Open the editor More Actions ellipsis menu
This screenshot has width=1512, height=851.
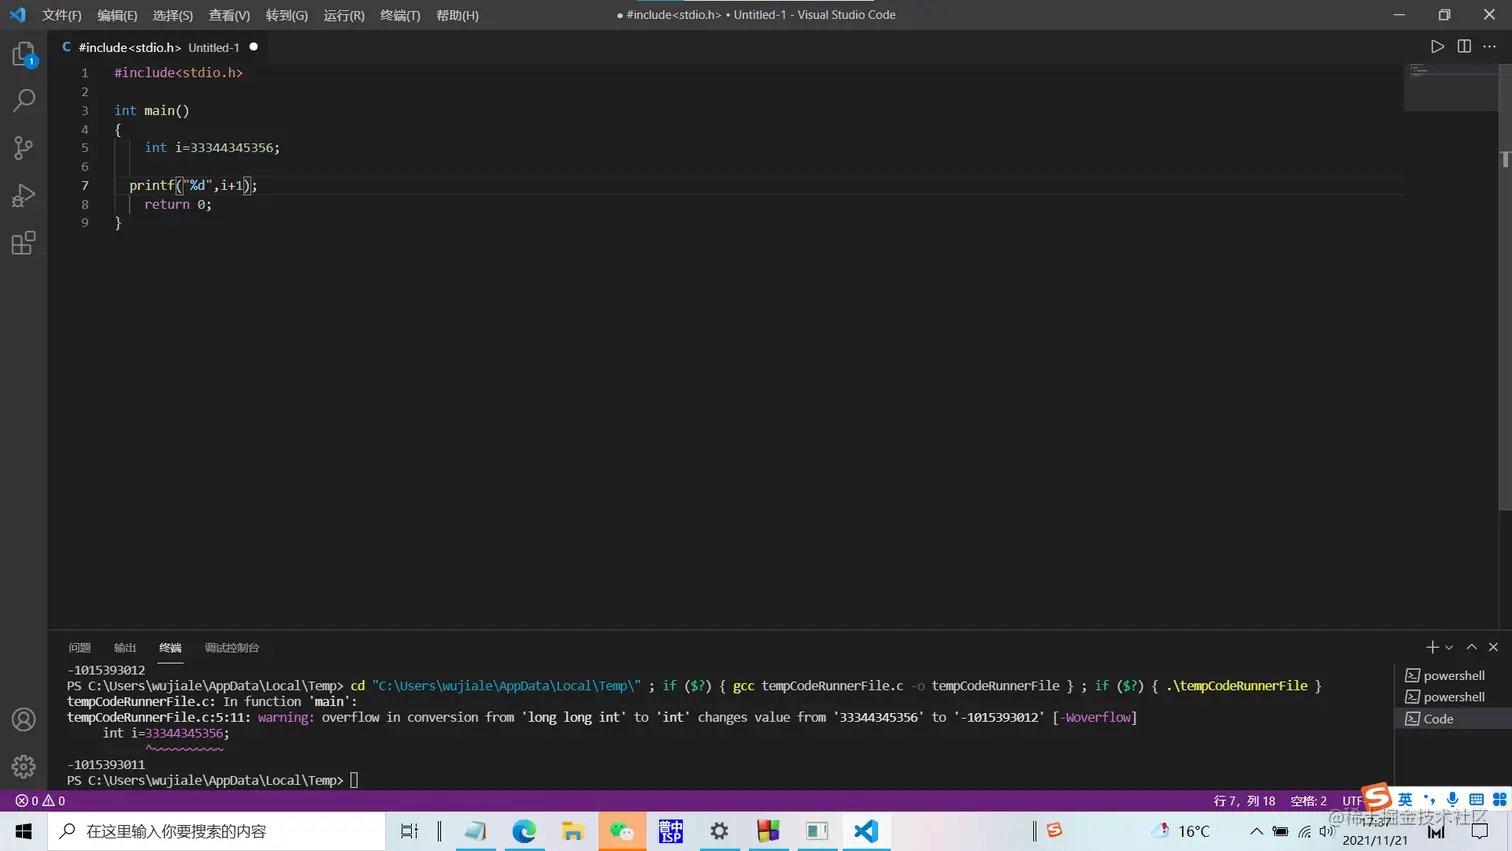1489,47
